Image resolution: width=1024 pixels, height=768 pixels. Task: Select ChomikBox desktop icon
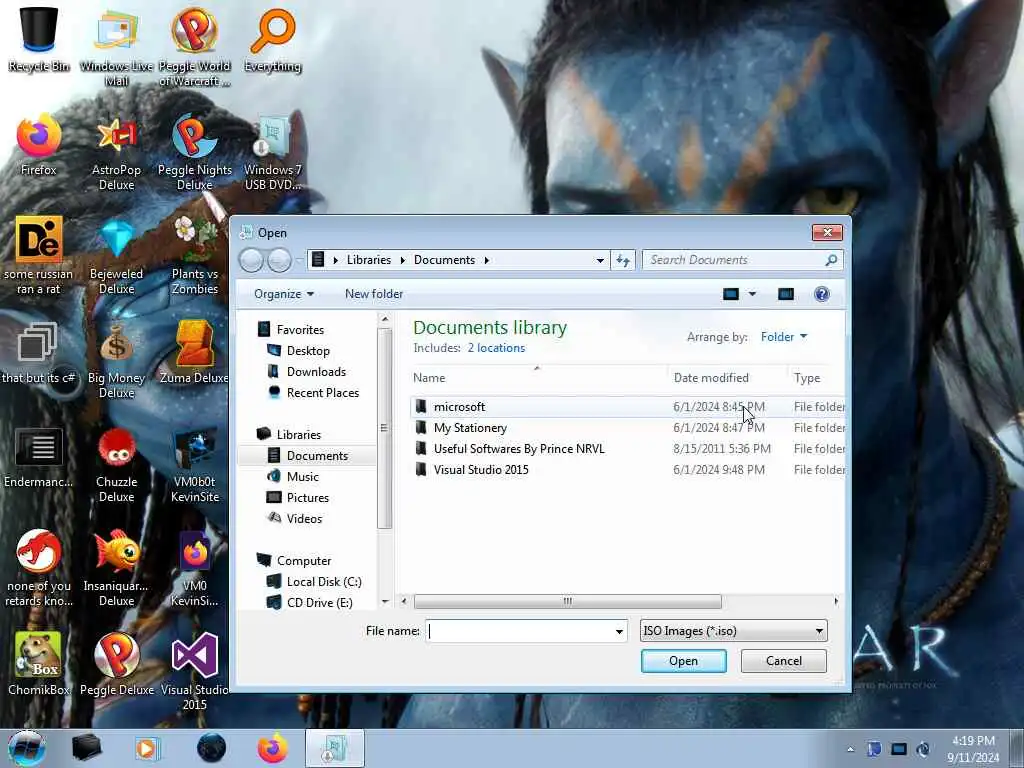click(x=39, y=665)
